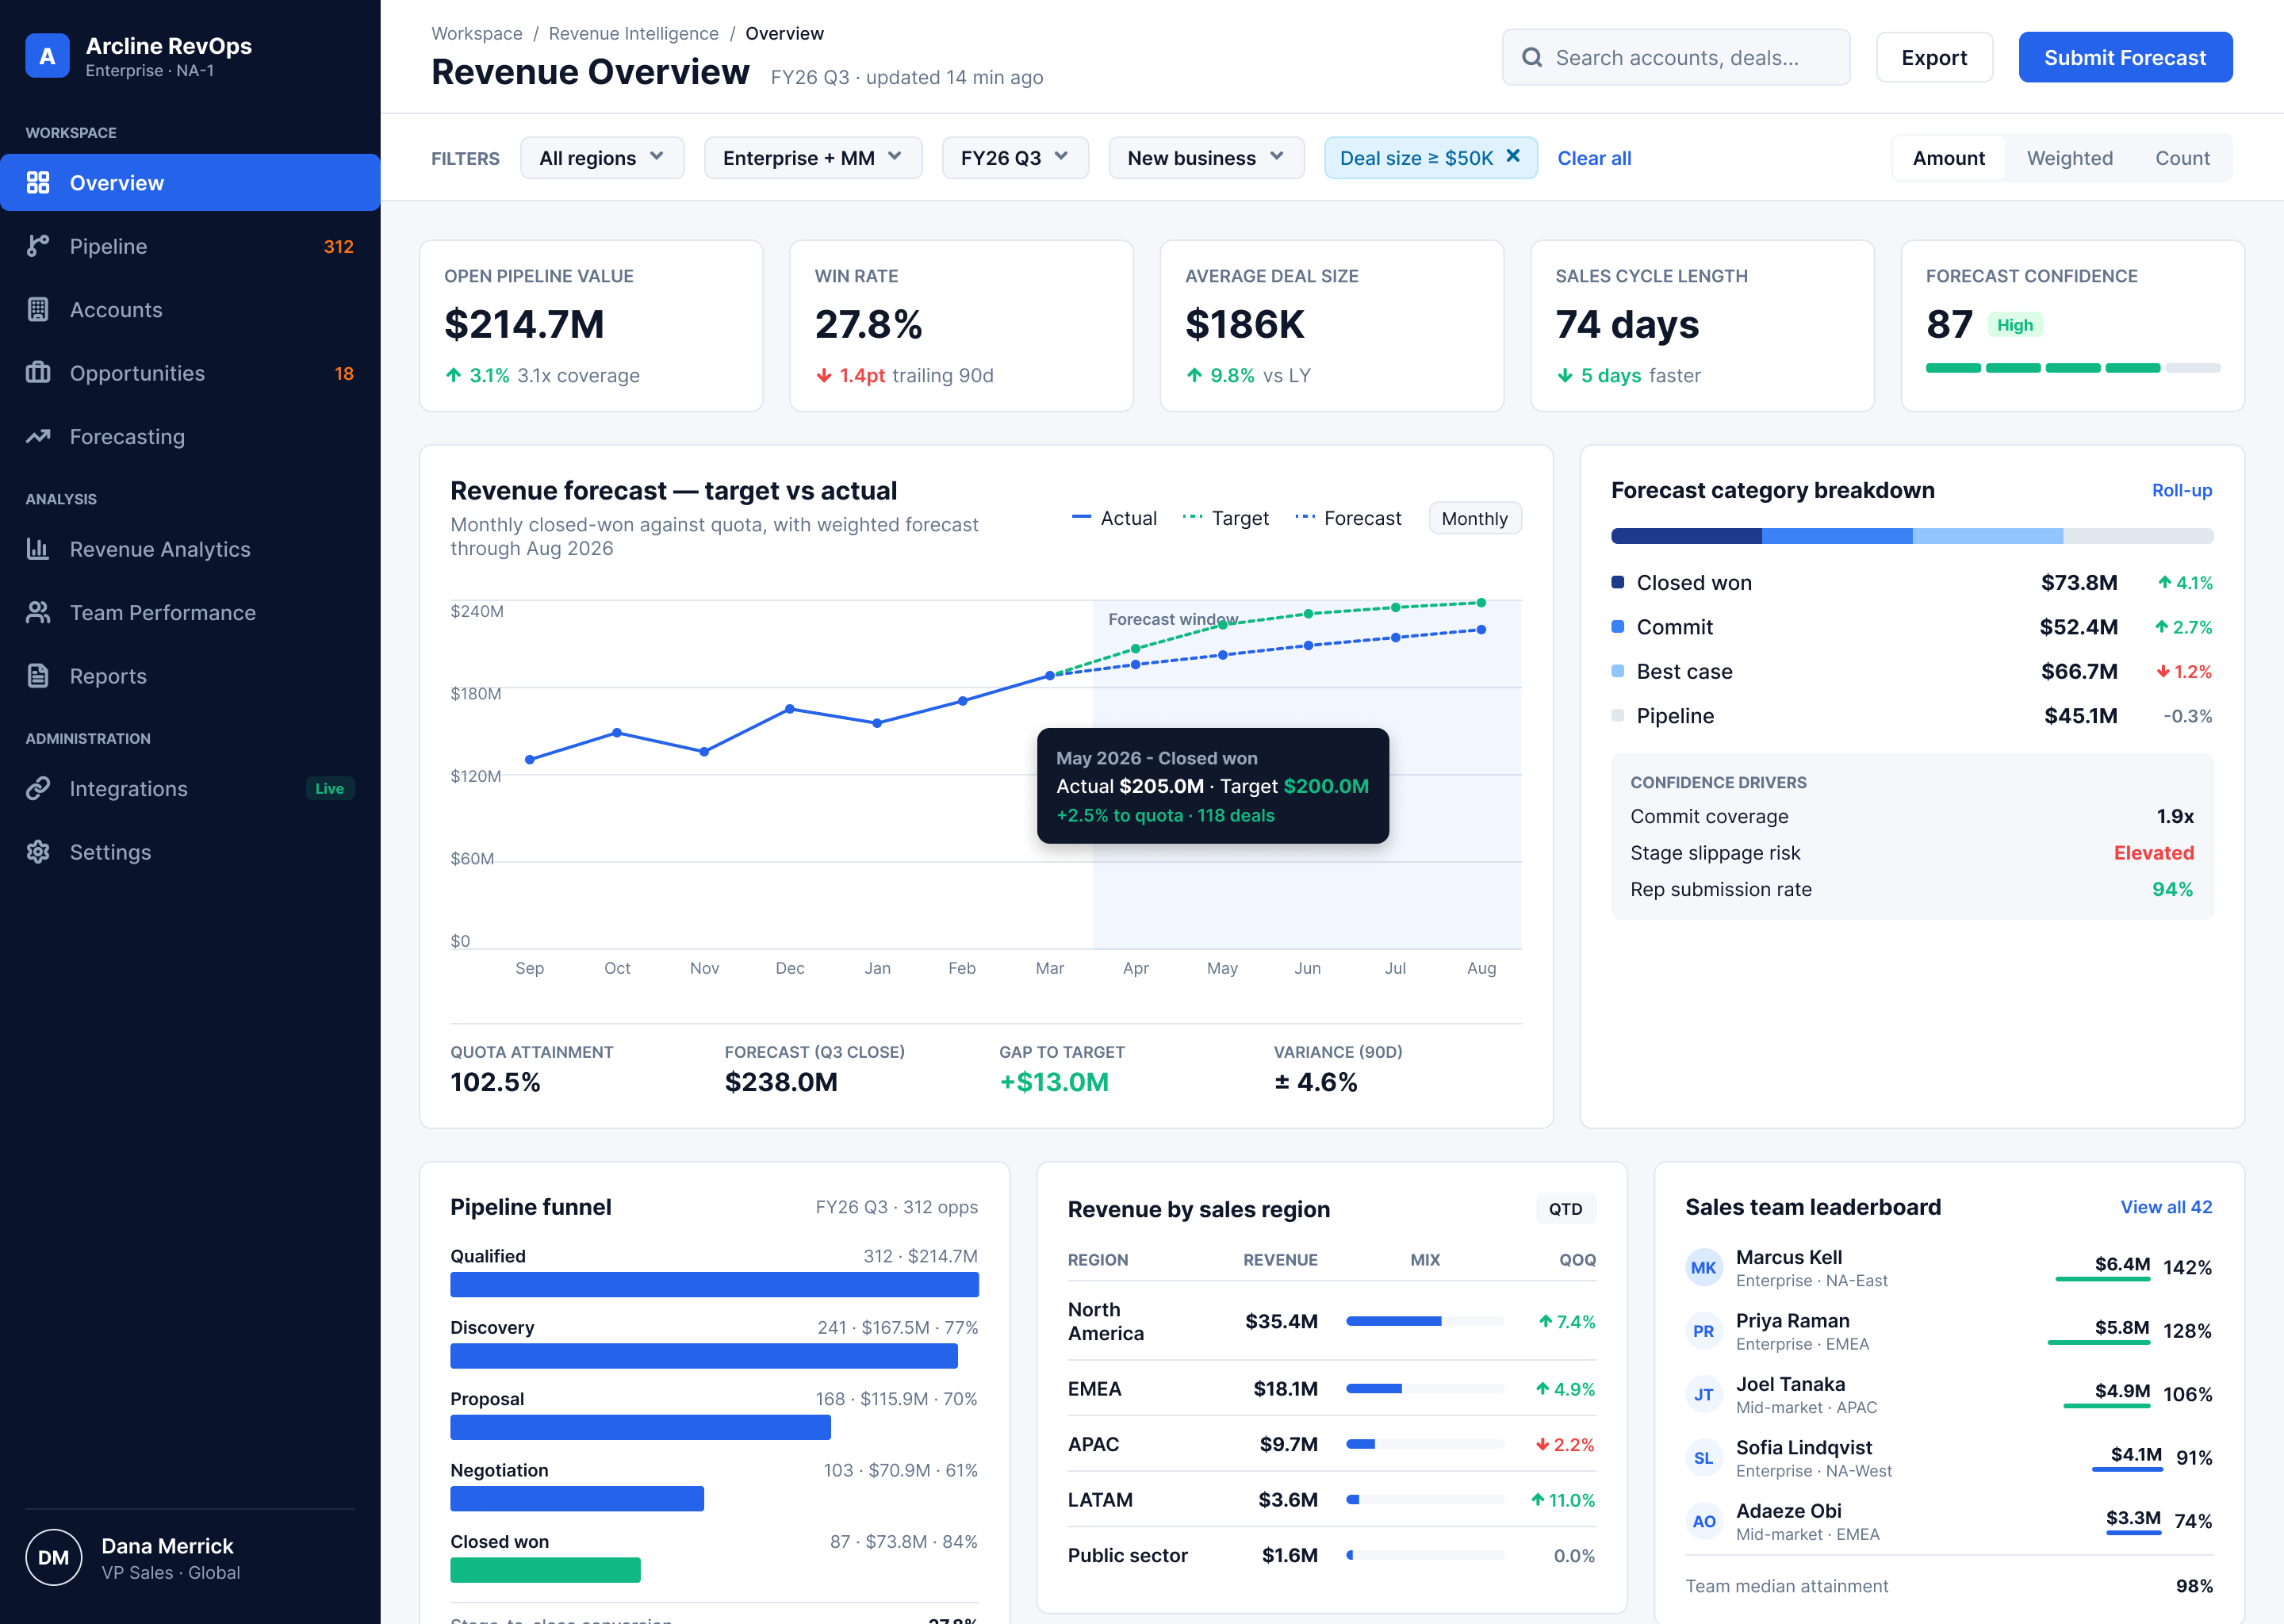This screenshot has height=1624, width=2284.
Task: Click the Pipeline branch icon
Action: (x=38, y=246)
